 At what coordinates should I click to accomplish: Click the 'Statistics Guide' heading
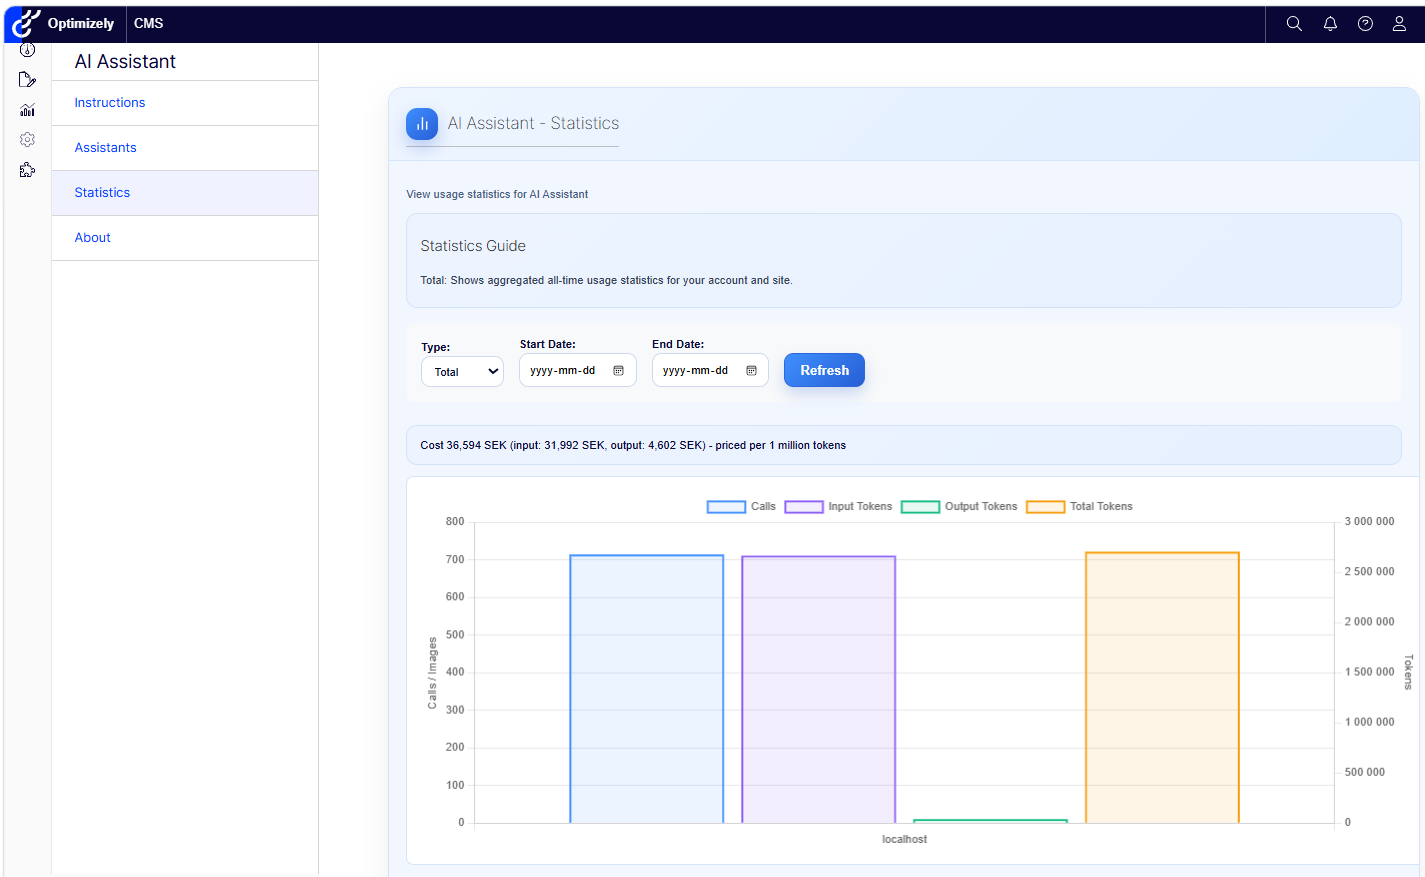473,246
